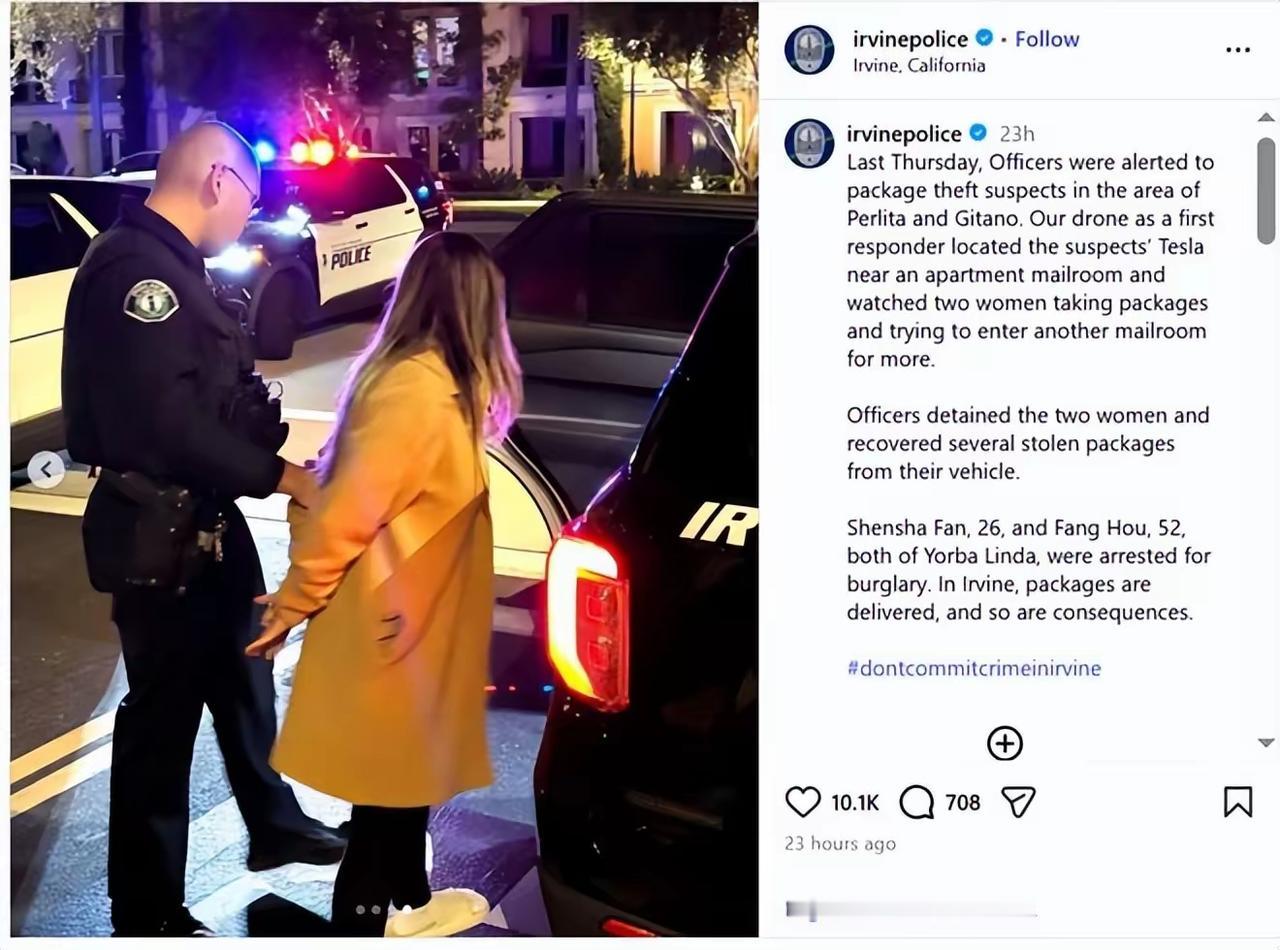The image size is (1280, 950).
Task: Click the arrest photo of officer
Action: coord(384,469)
